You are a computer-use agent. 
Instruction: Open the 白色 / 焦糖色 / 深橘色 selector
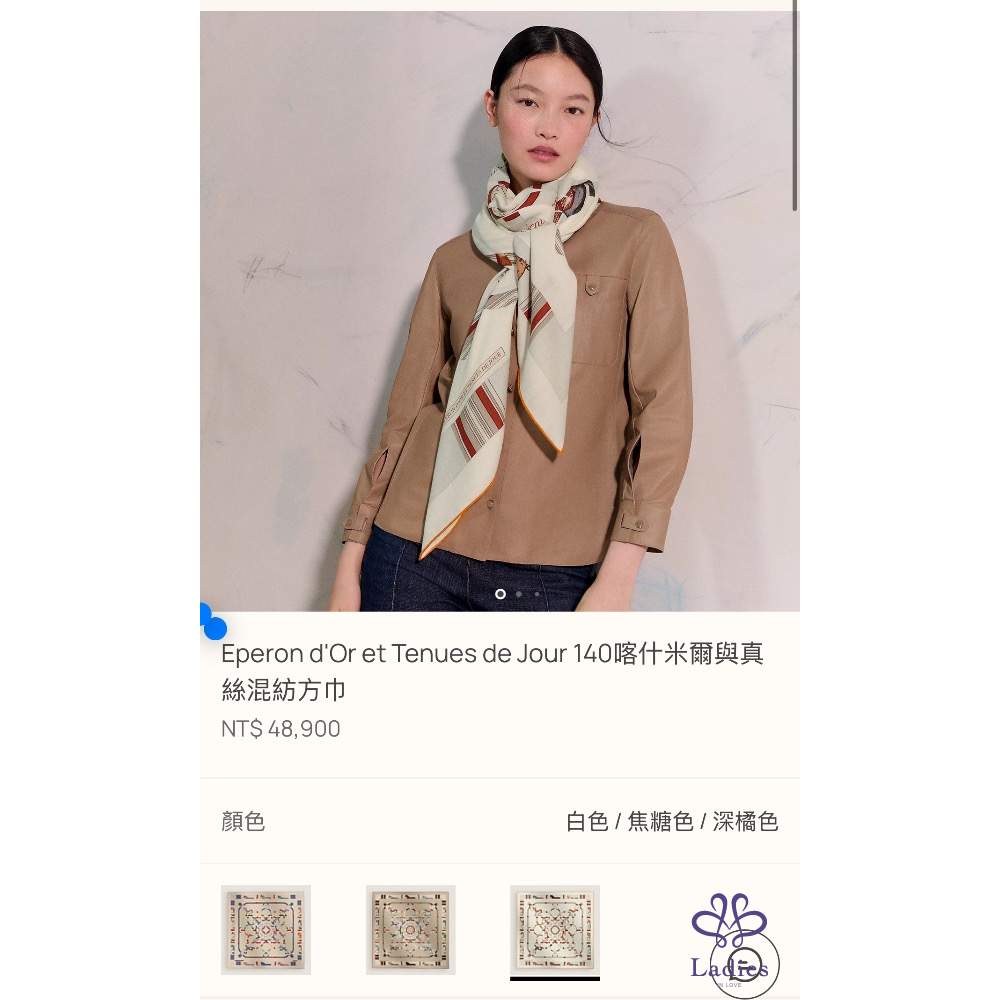pos(672,821)
